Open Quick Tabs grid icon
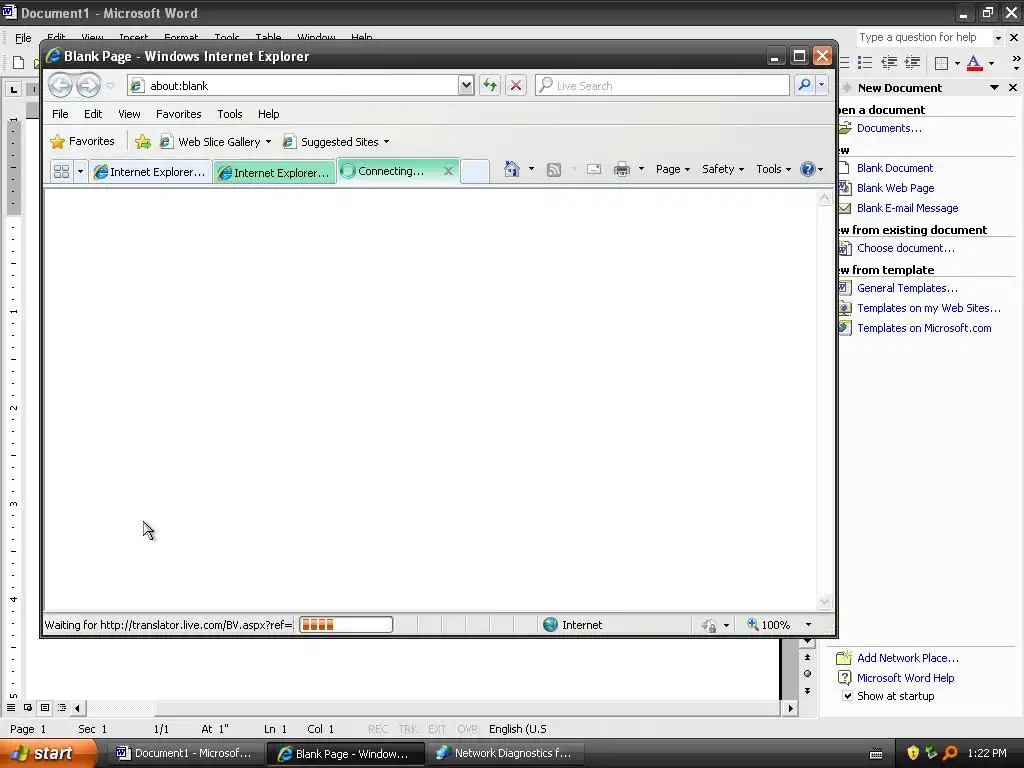The width and height of the screenshot is (1024, 768). click(61, 172)
